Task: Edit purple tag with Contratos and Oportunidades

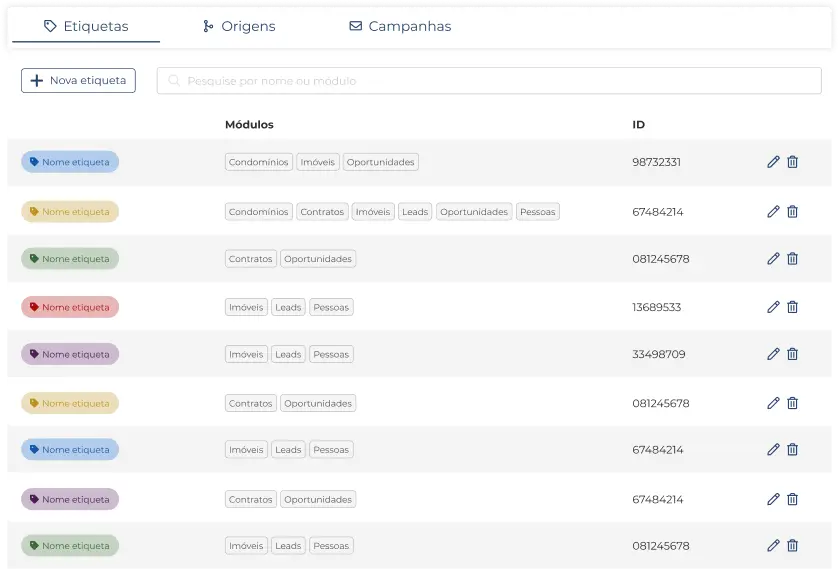Action: tap(773, 499)
